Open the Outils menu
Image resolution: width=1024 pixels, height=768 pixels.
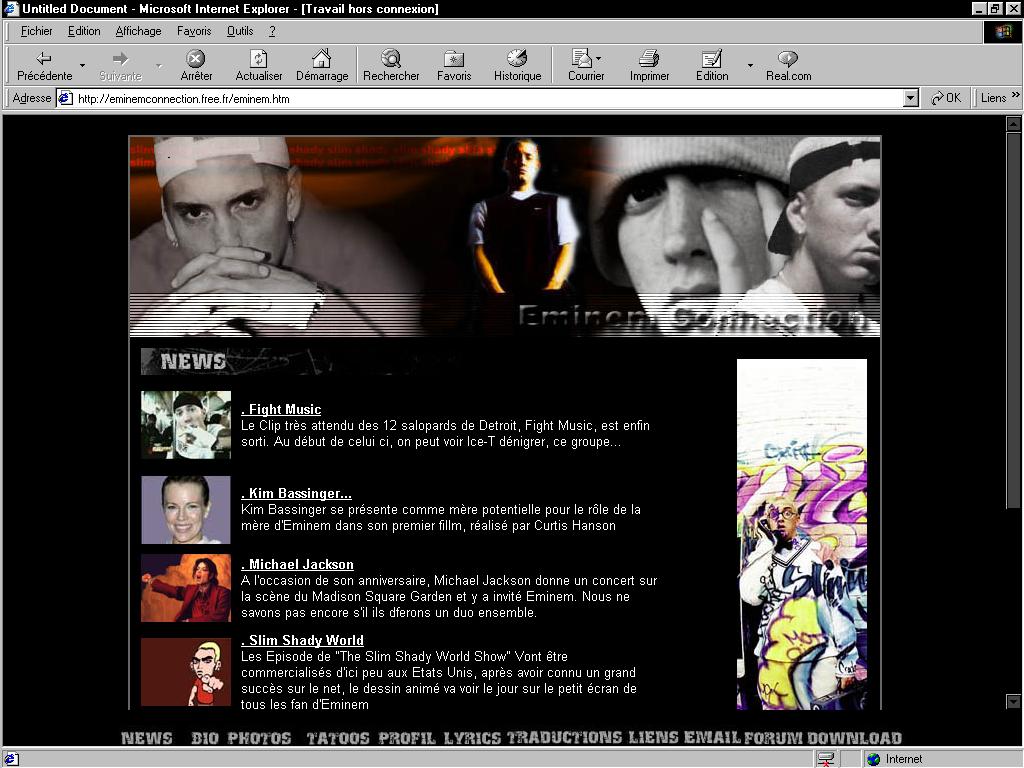(240, 31)
